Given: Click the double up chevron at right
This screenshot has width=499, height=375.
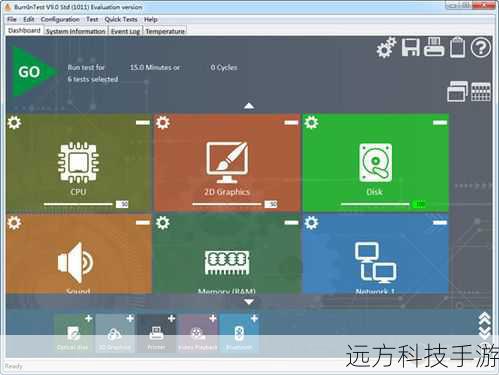Looking at the screenshot, I should tap(485, 318).
